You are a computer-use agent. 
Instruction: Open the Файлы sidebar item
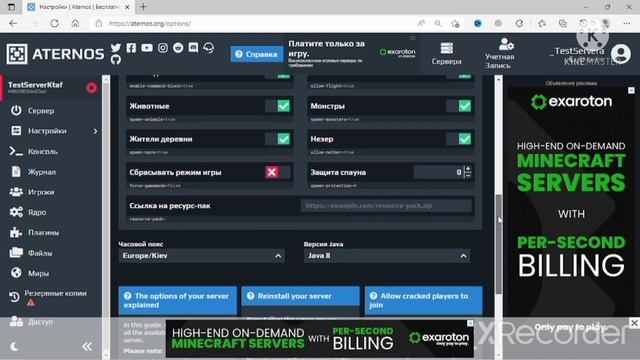(x=40, y=253)
